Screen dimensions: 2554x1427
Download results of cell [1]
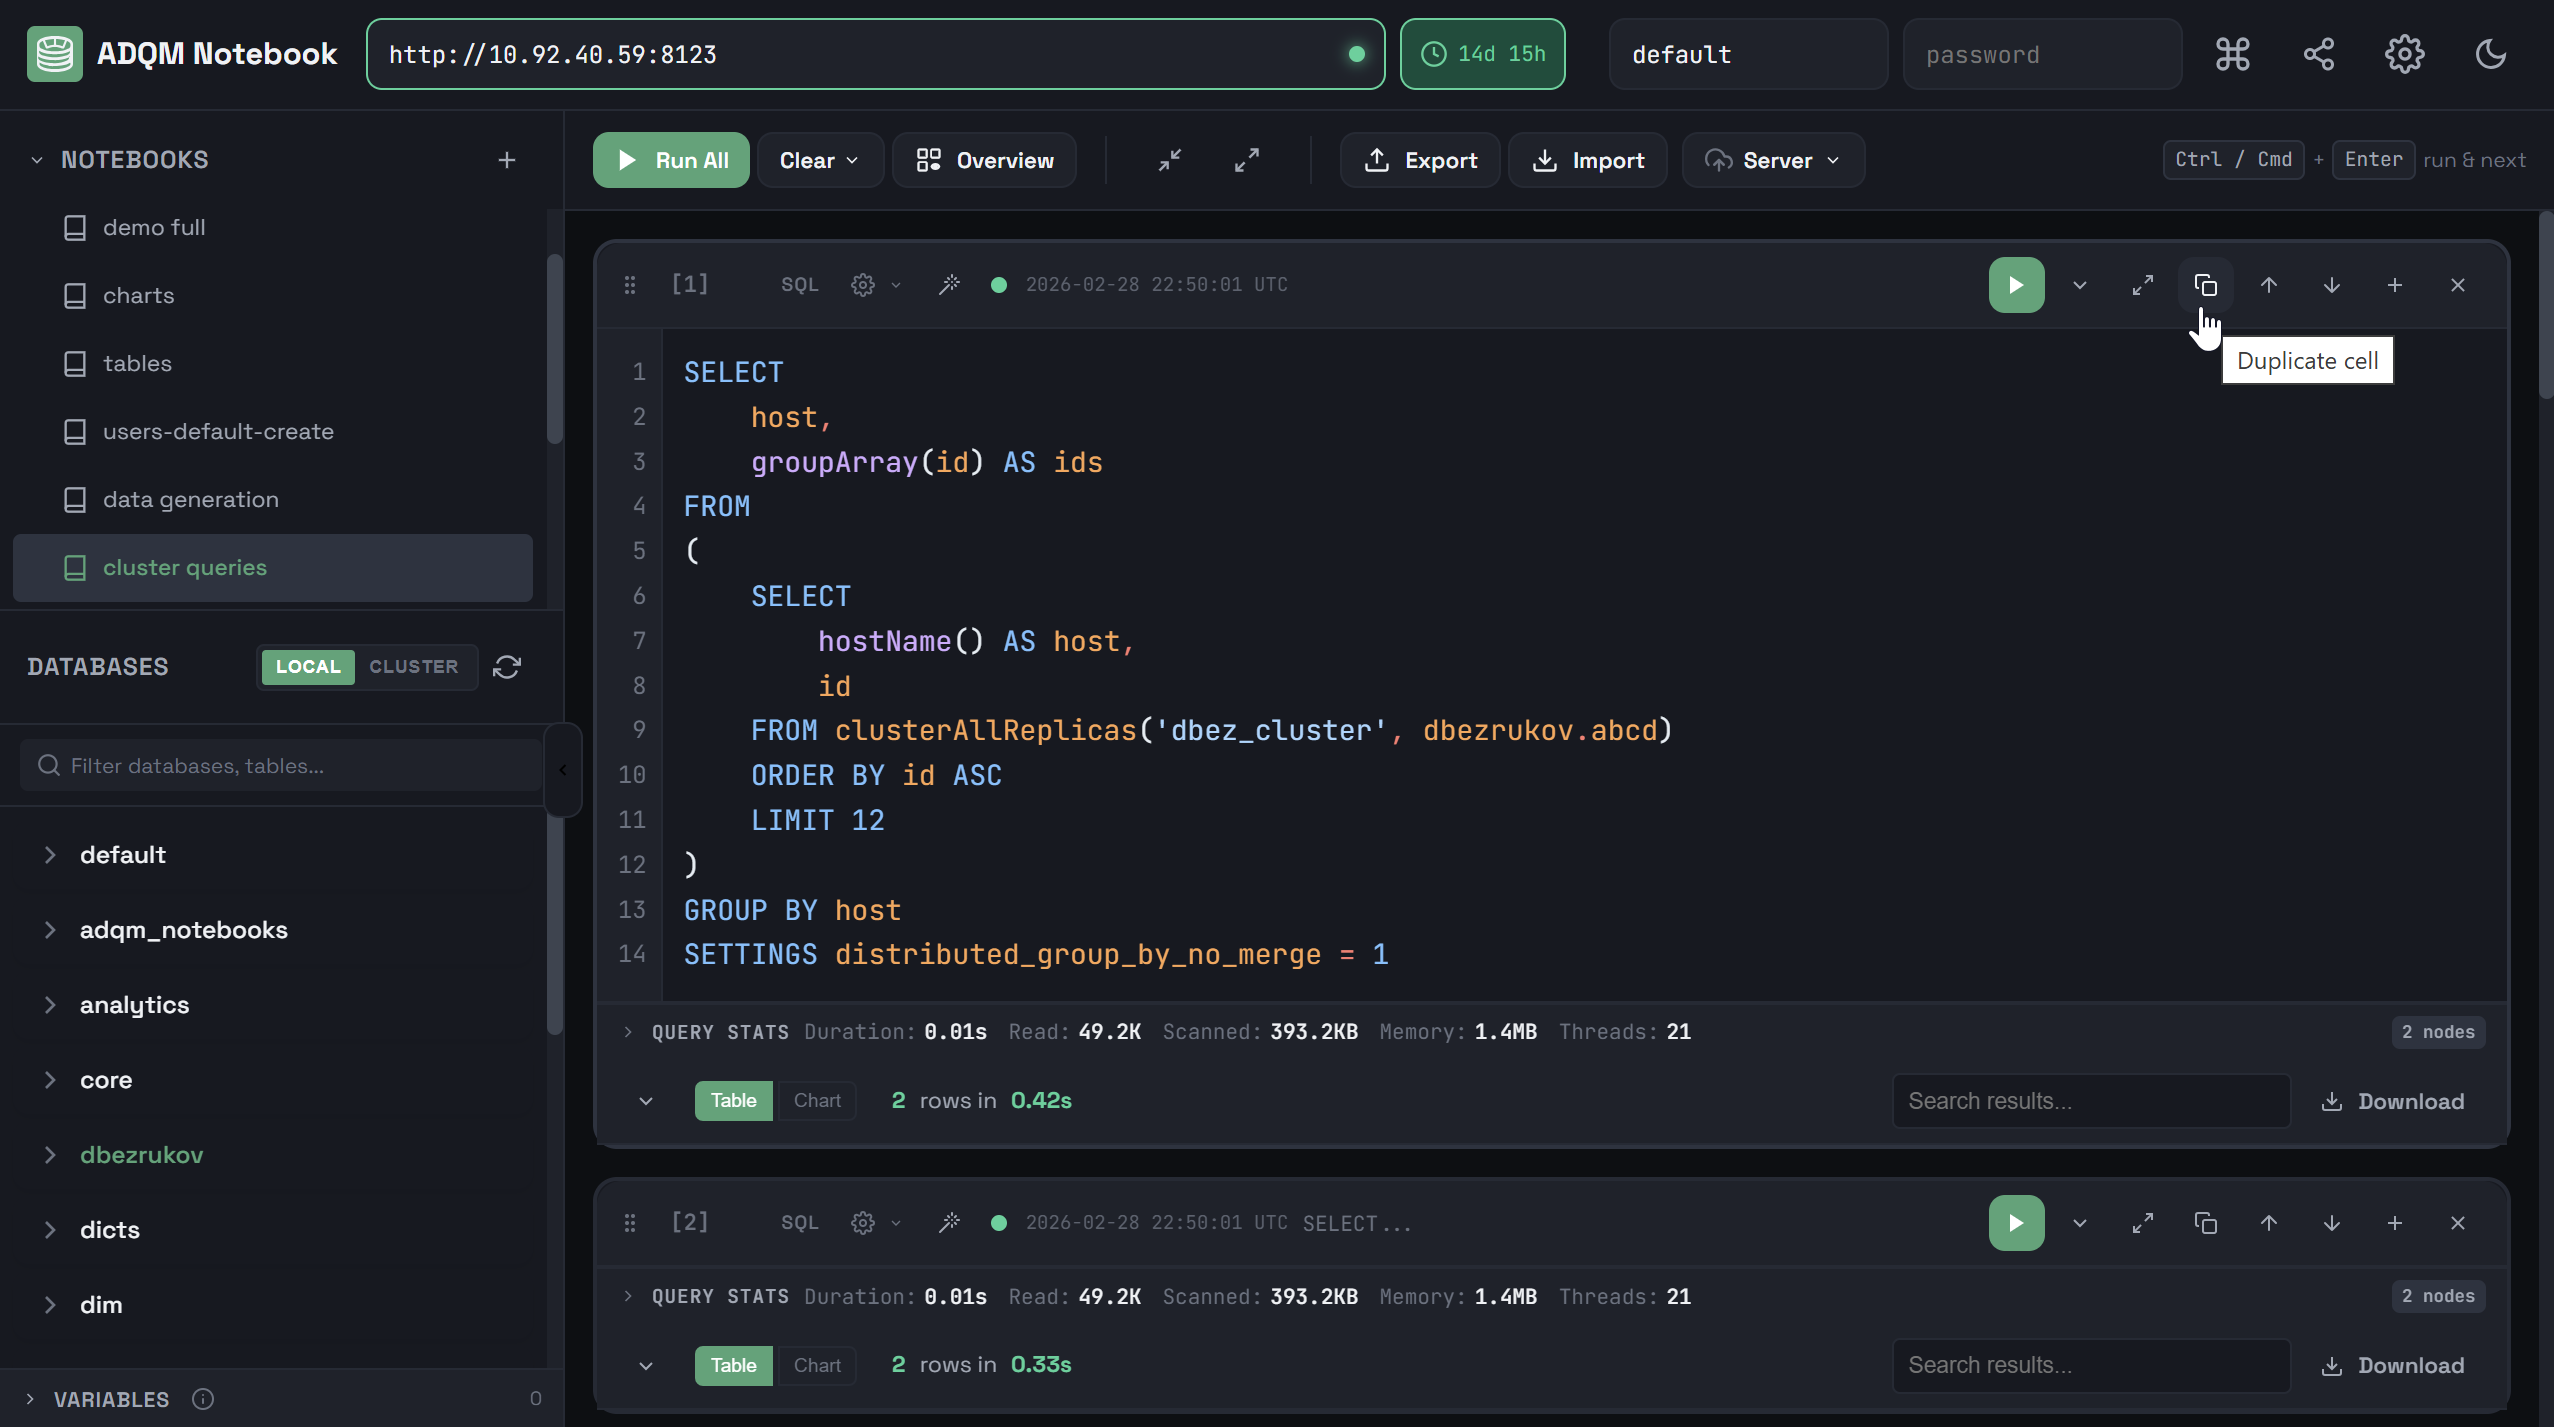pos(2392,1101)
